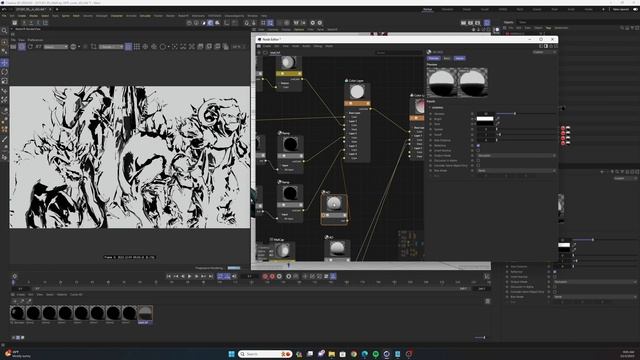Open Output Mode dropdown in Node Editor
Image resolution: width=640 pixels, height=360 pixels.
click(x=516, y=156)
